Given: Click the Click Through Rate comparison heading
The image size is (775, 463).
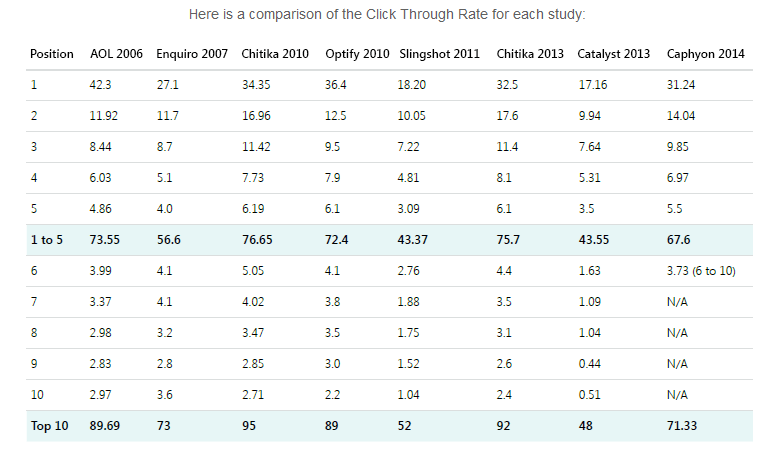Looking at the screenshot, I should [387, 15].
